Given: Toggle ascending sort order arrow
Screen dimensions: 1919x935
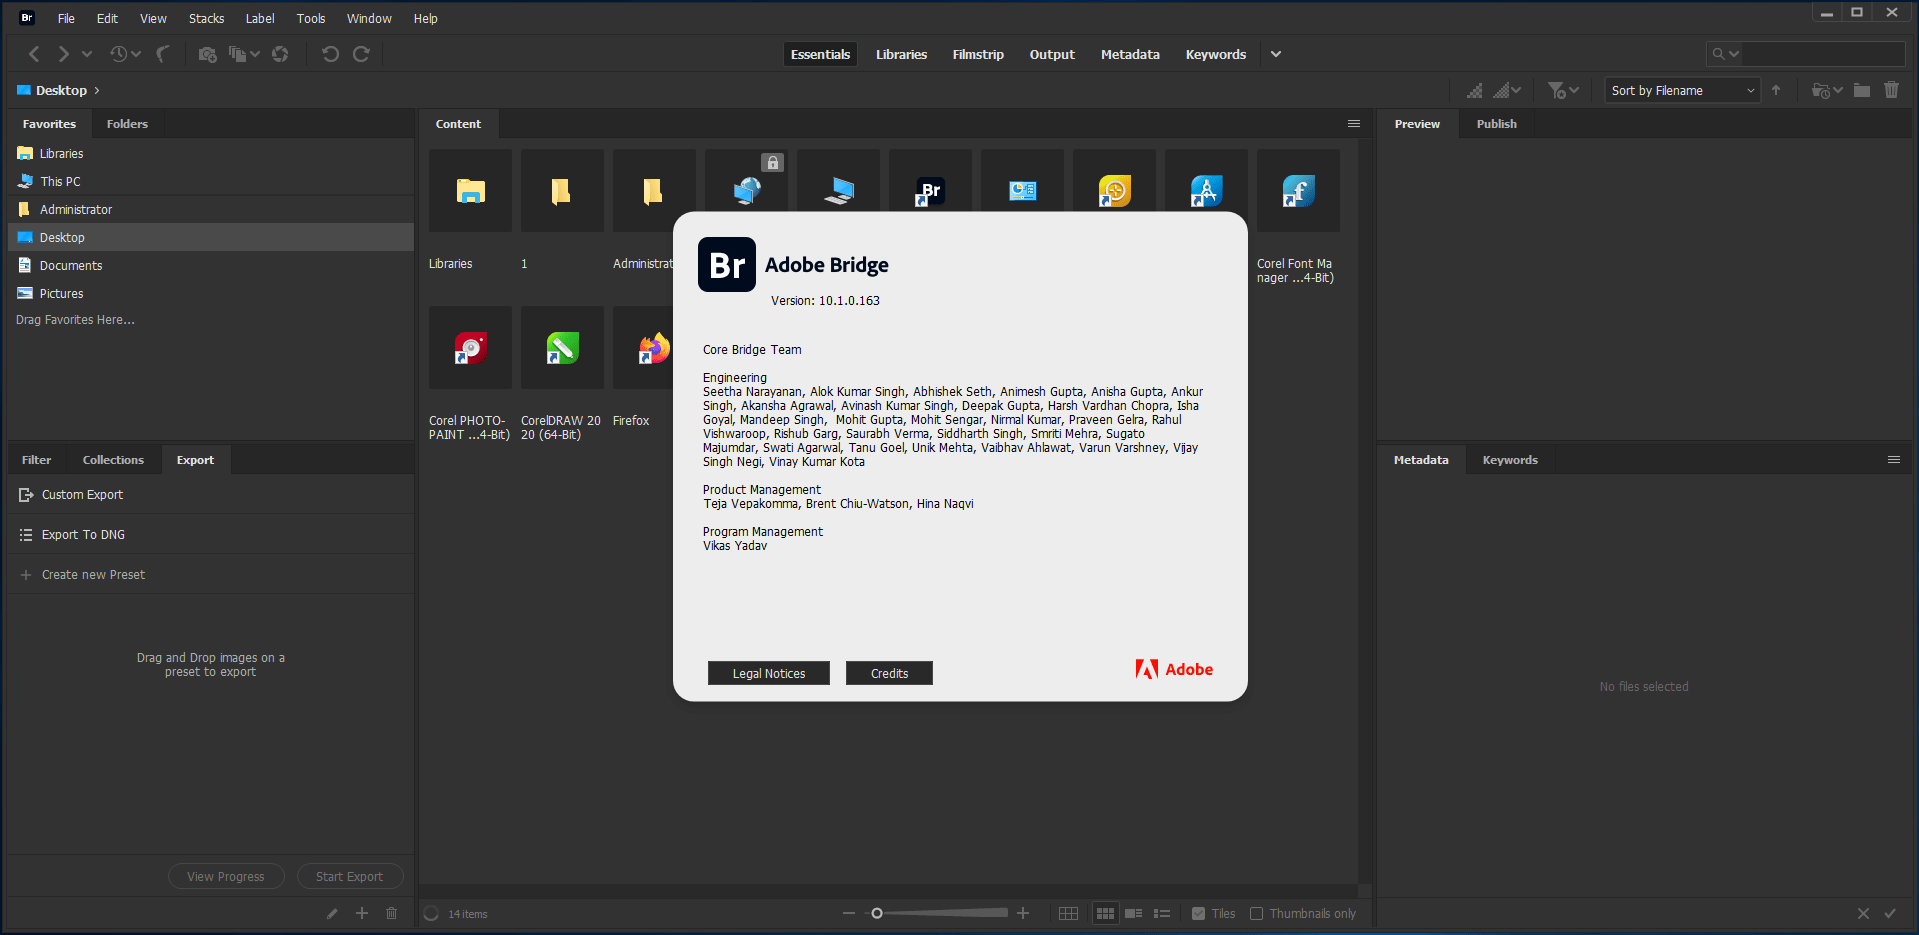Looking at the screenshot, I should coord(1776,90).
